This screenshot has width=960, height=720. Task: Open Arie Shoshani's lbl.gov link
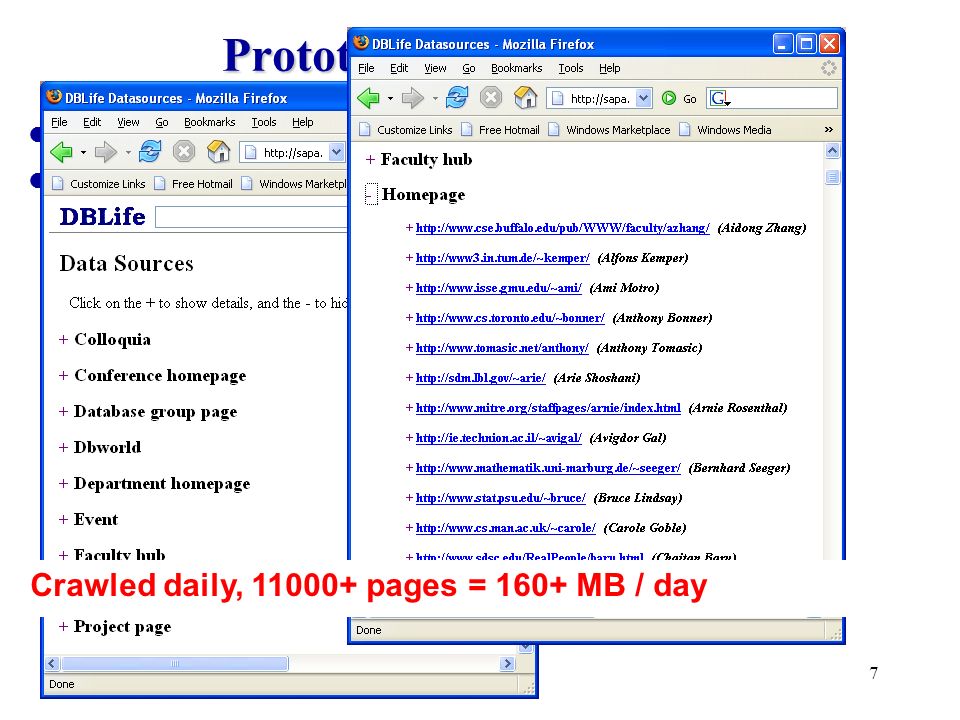pyautogui.click(x=481, y=378)
